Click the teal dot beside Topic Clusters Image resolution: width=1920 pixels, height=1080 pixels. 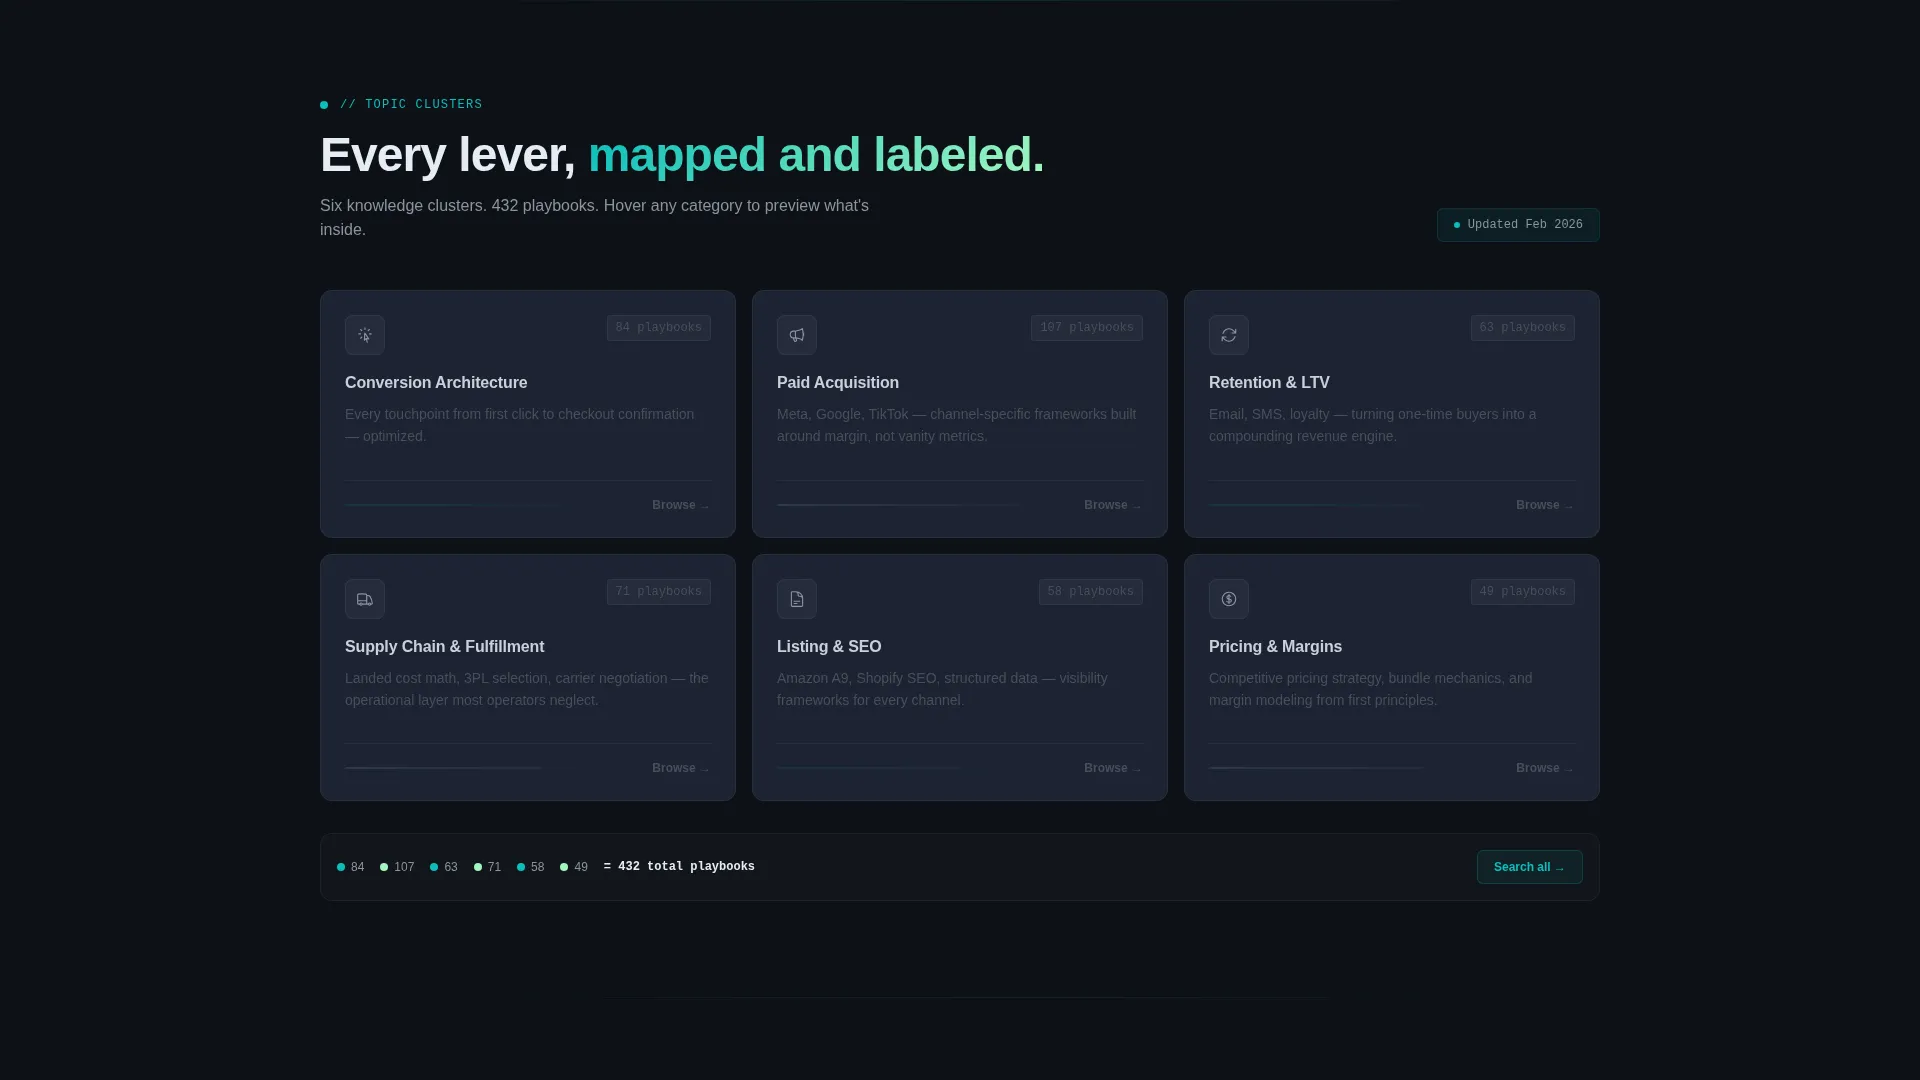pyautogui.click(x=324, y=105)
